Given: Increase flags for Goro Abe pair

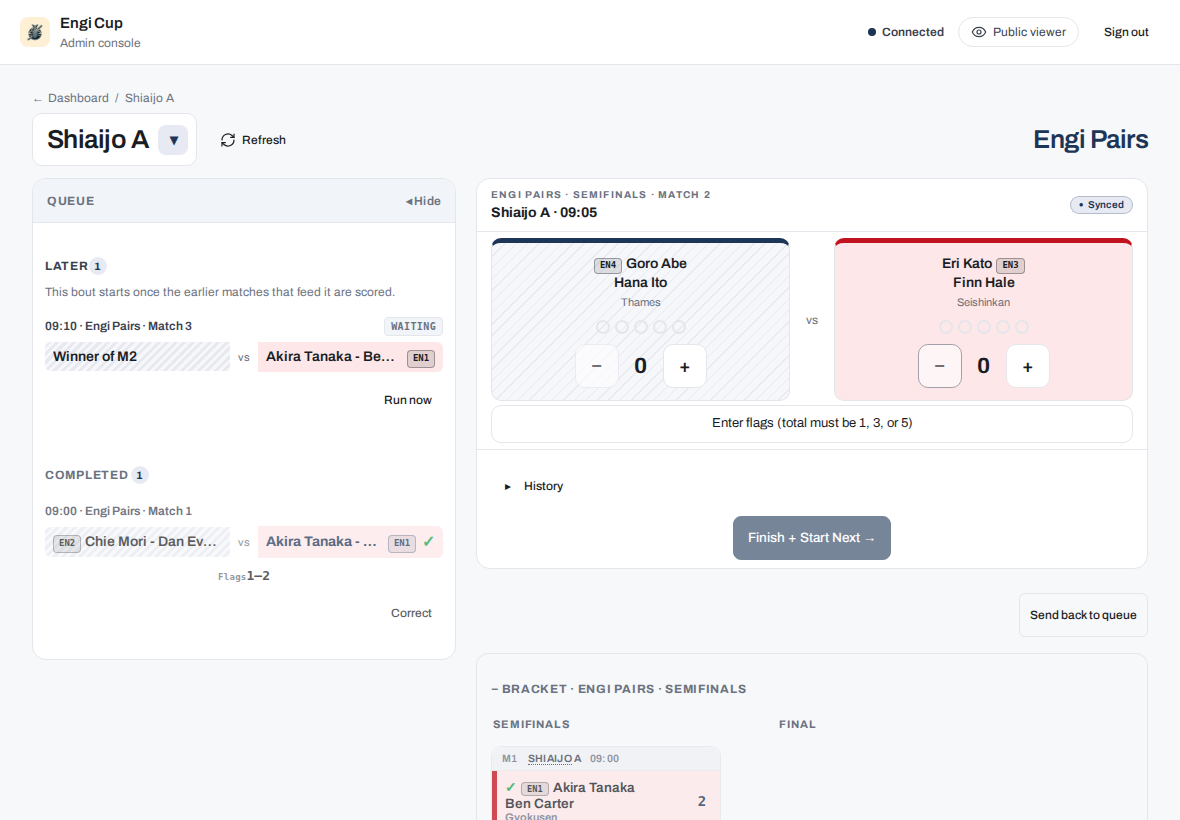Looking at the screenshot, I should pyautogui.click(x=685, y=366).
